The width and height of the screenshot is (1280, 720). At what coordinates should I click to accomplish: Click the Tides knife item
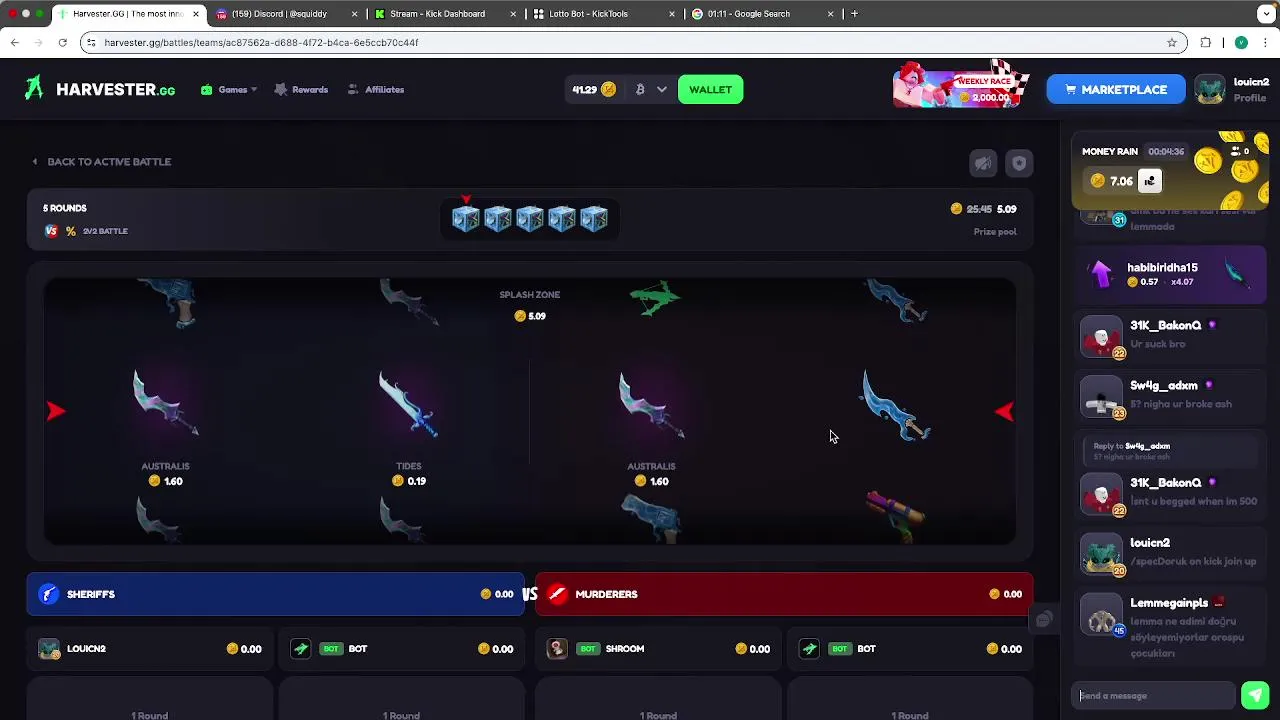pyautogui.click(x=408, y=405)
